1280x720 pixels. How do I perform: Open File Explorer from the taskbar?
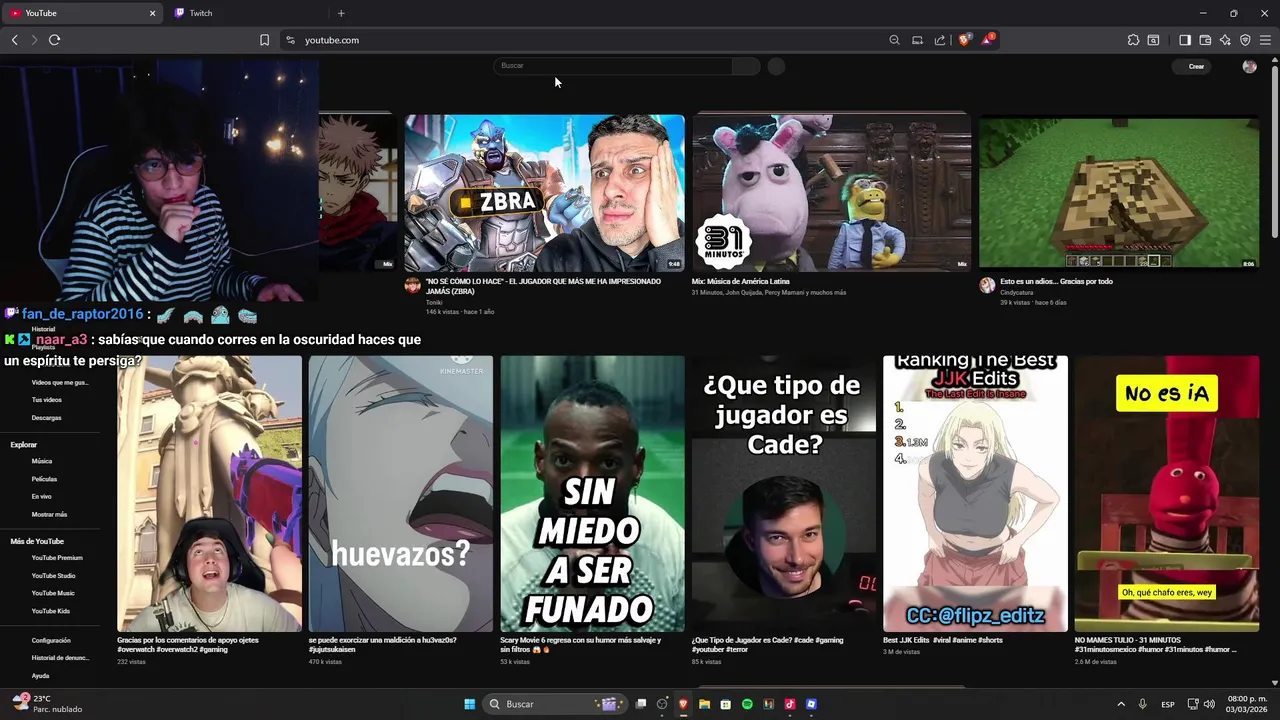click(704, 704)
